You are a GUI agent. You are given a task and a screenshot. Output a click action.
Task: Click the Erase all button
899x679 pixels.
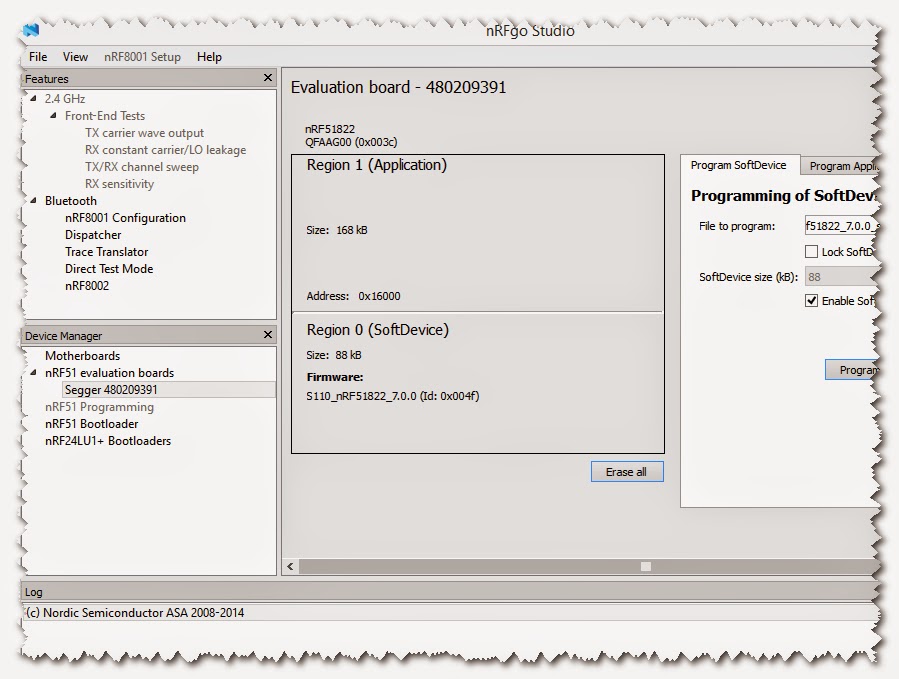[x=627, y=472]
